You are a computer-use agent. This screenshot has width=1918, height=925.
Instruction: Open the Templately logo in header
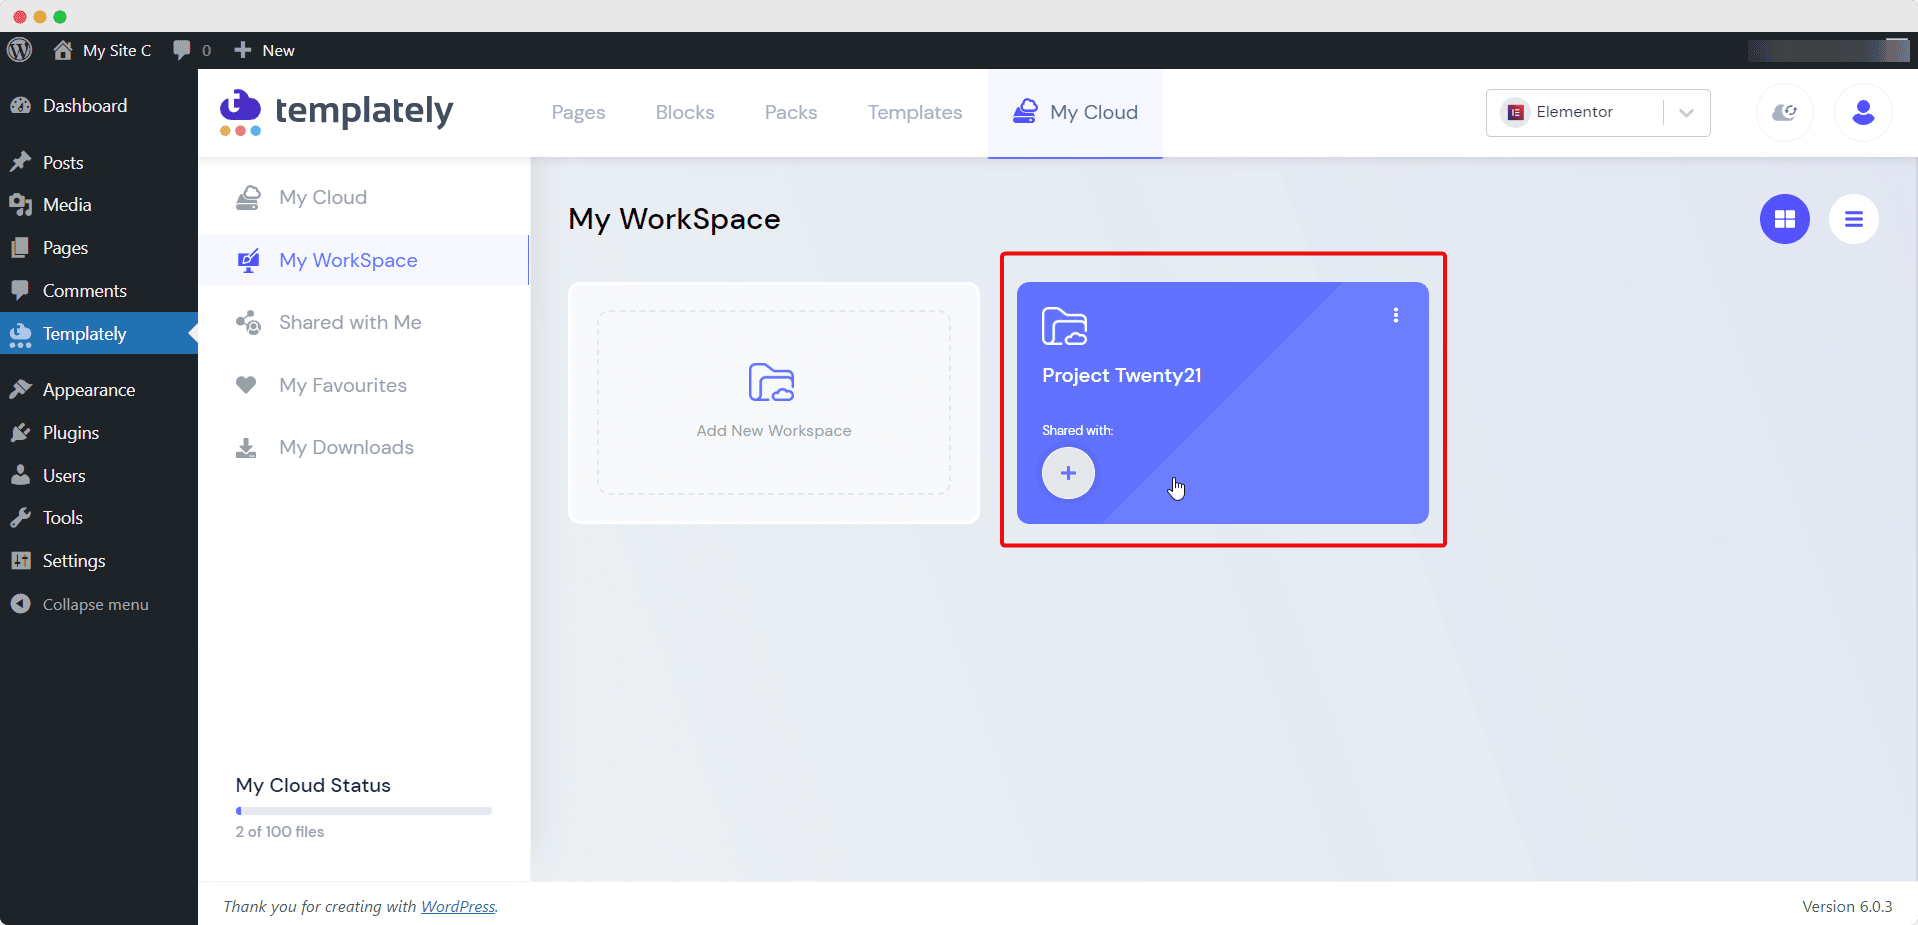(x=336, y=112)
